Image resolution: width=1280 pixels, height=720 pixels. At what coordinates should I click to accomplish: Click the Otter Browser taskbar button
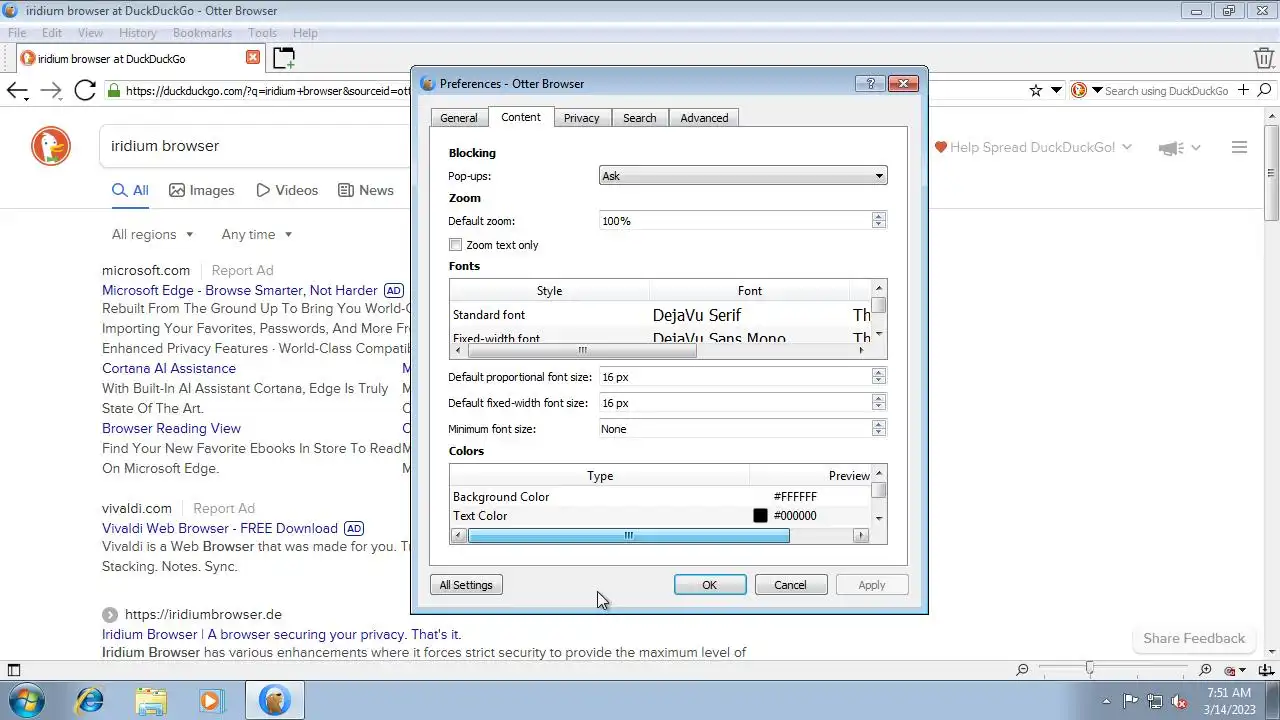click(x=274, y=700)
